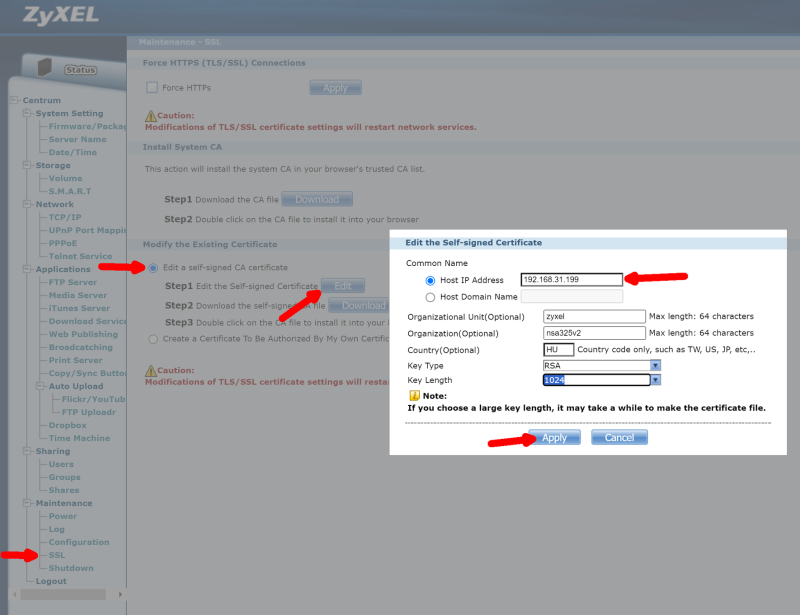
Task: Open the Key Length dropdown
Action: 656,380
